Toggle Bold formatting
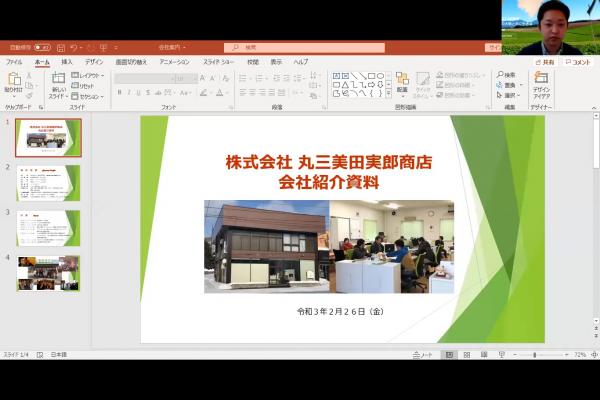 [119, 93]
